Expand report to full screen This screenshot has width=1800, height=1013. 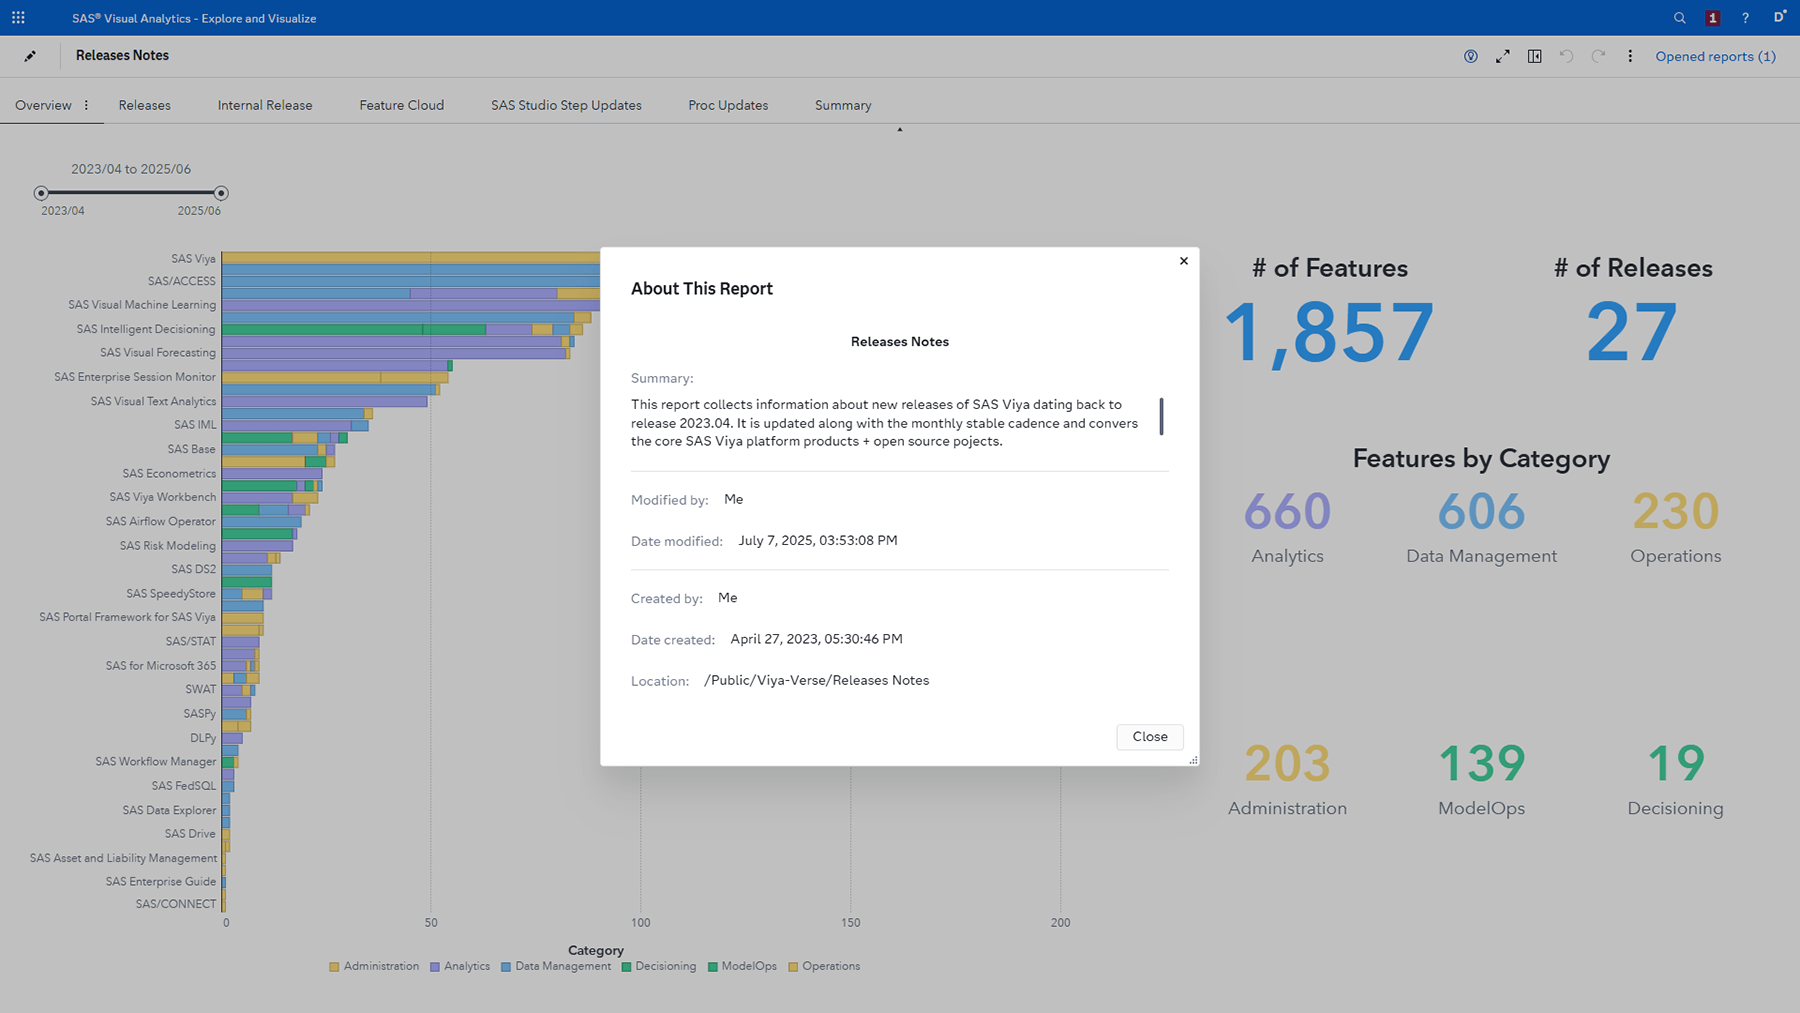(x=1502, y=57)
